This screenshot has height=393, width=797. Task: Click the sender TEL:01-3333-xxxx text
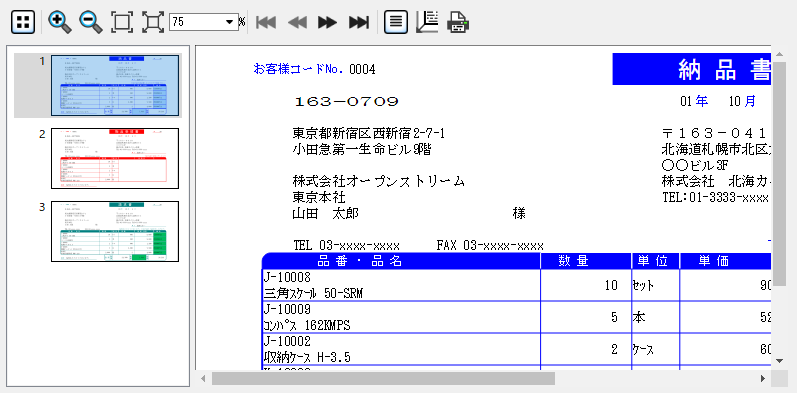(716, 197)
